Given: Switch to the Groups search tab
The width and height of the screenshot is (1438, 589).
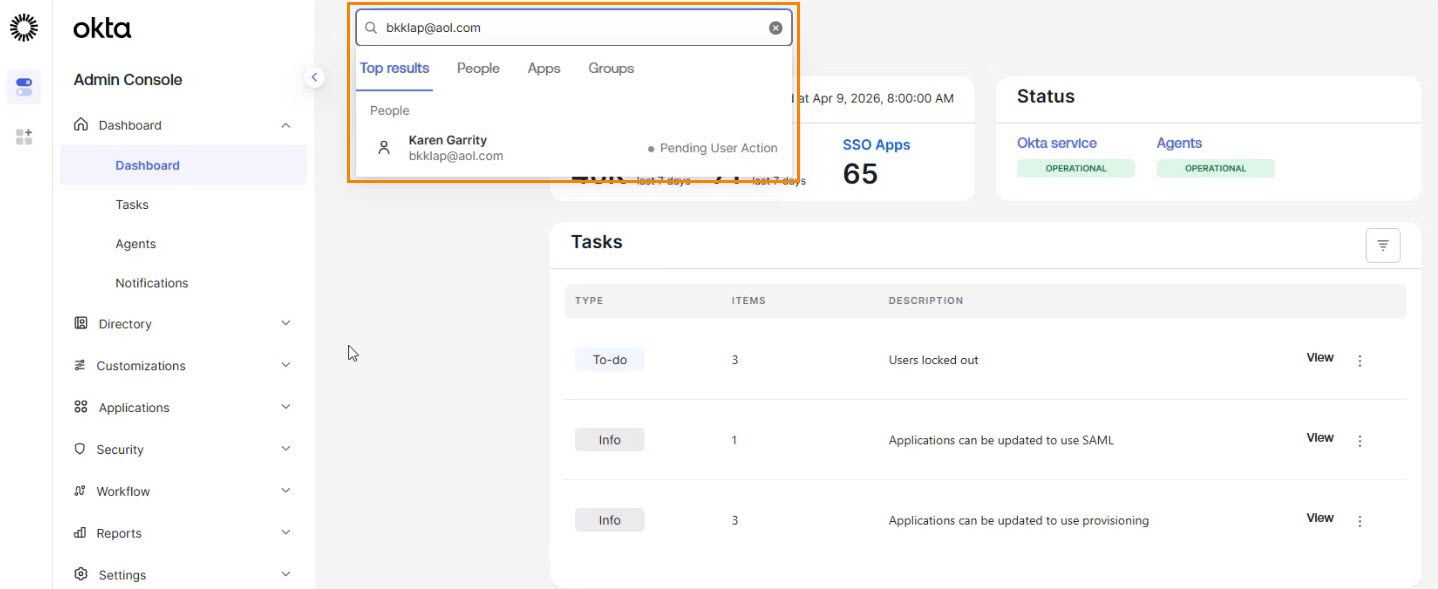Looking at the screenshot, I should tap(611, 68).
